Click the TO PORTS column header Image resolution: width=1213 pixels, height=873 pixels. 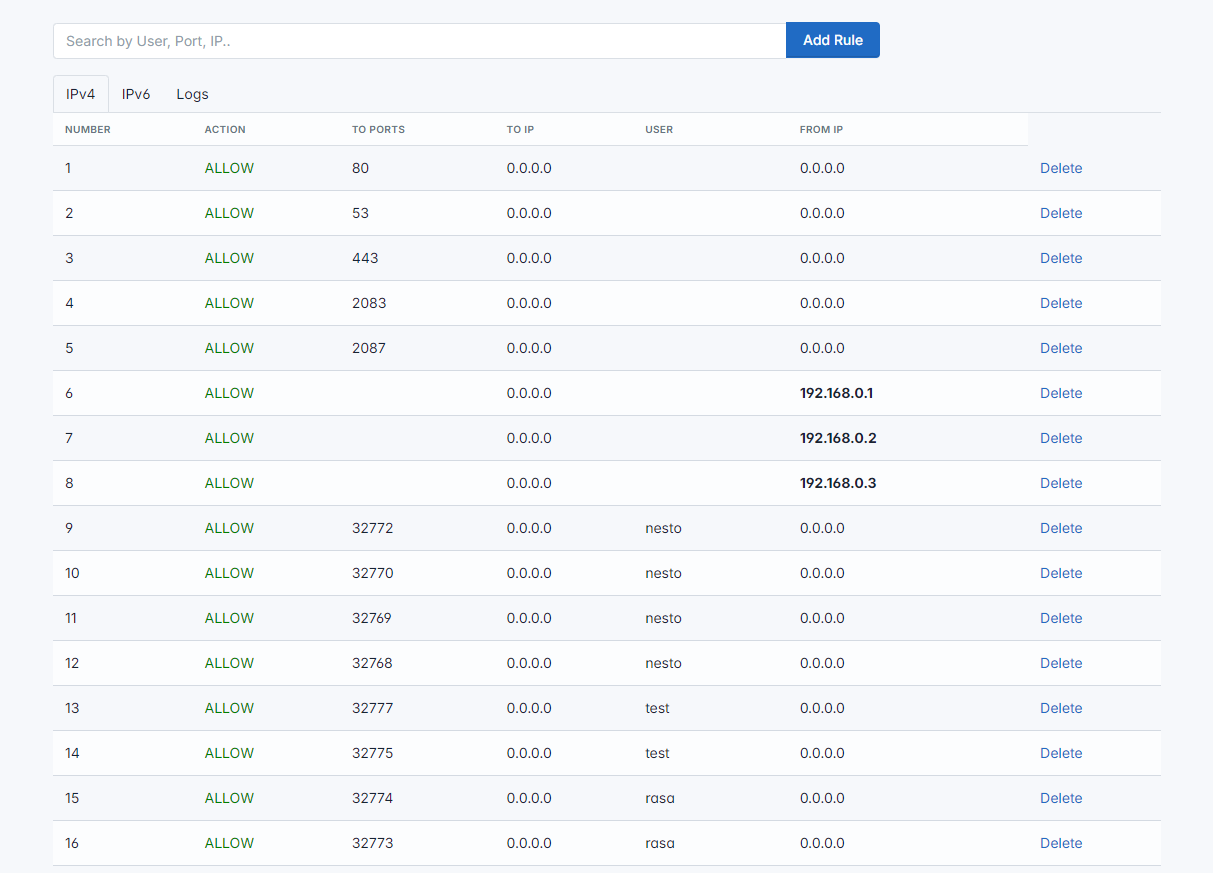378,130
